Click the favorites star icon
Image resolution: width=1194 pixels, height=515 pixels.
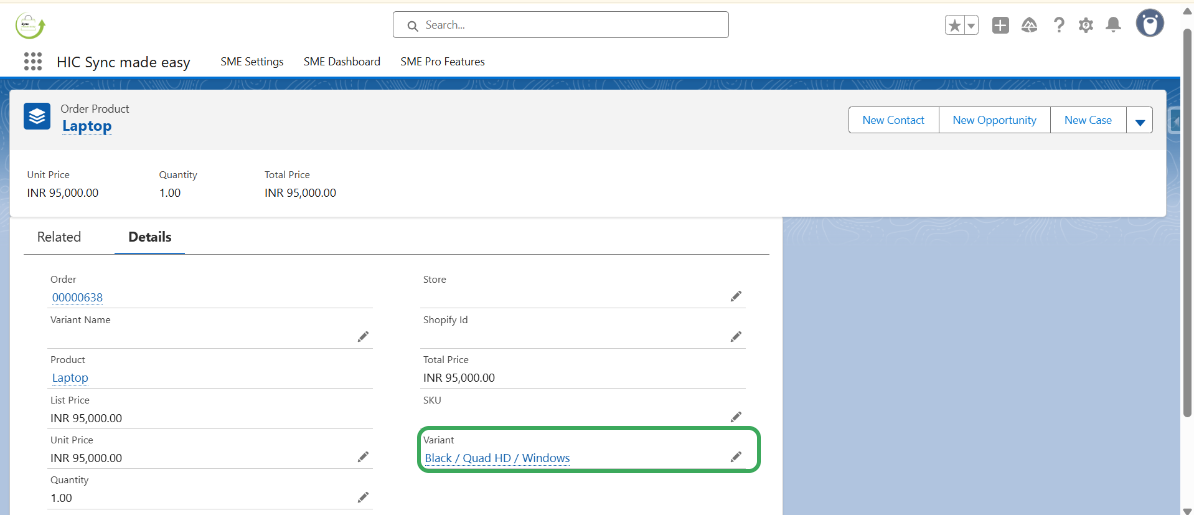pyautogui.click(x=955, y=26)
